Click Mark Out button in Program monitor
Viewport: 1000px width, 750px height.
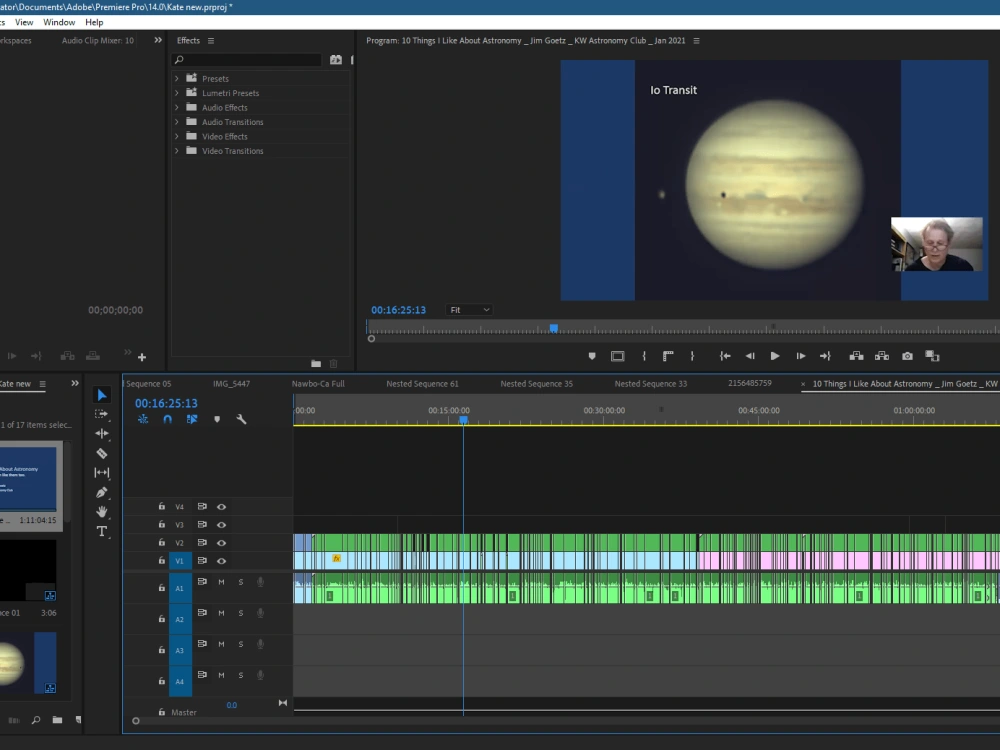coord(692,356)
